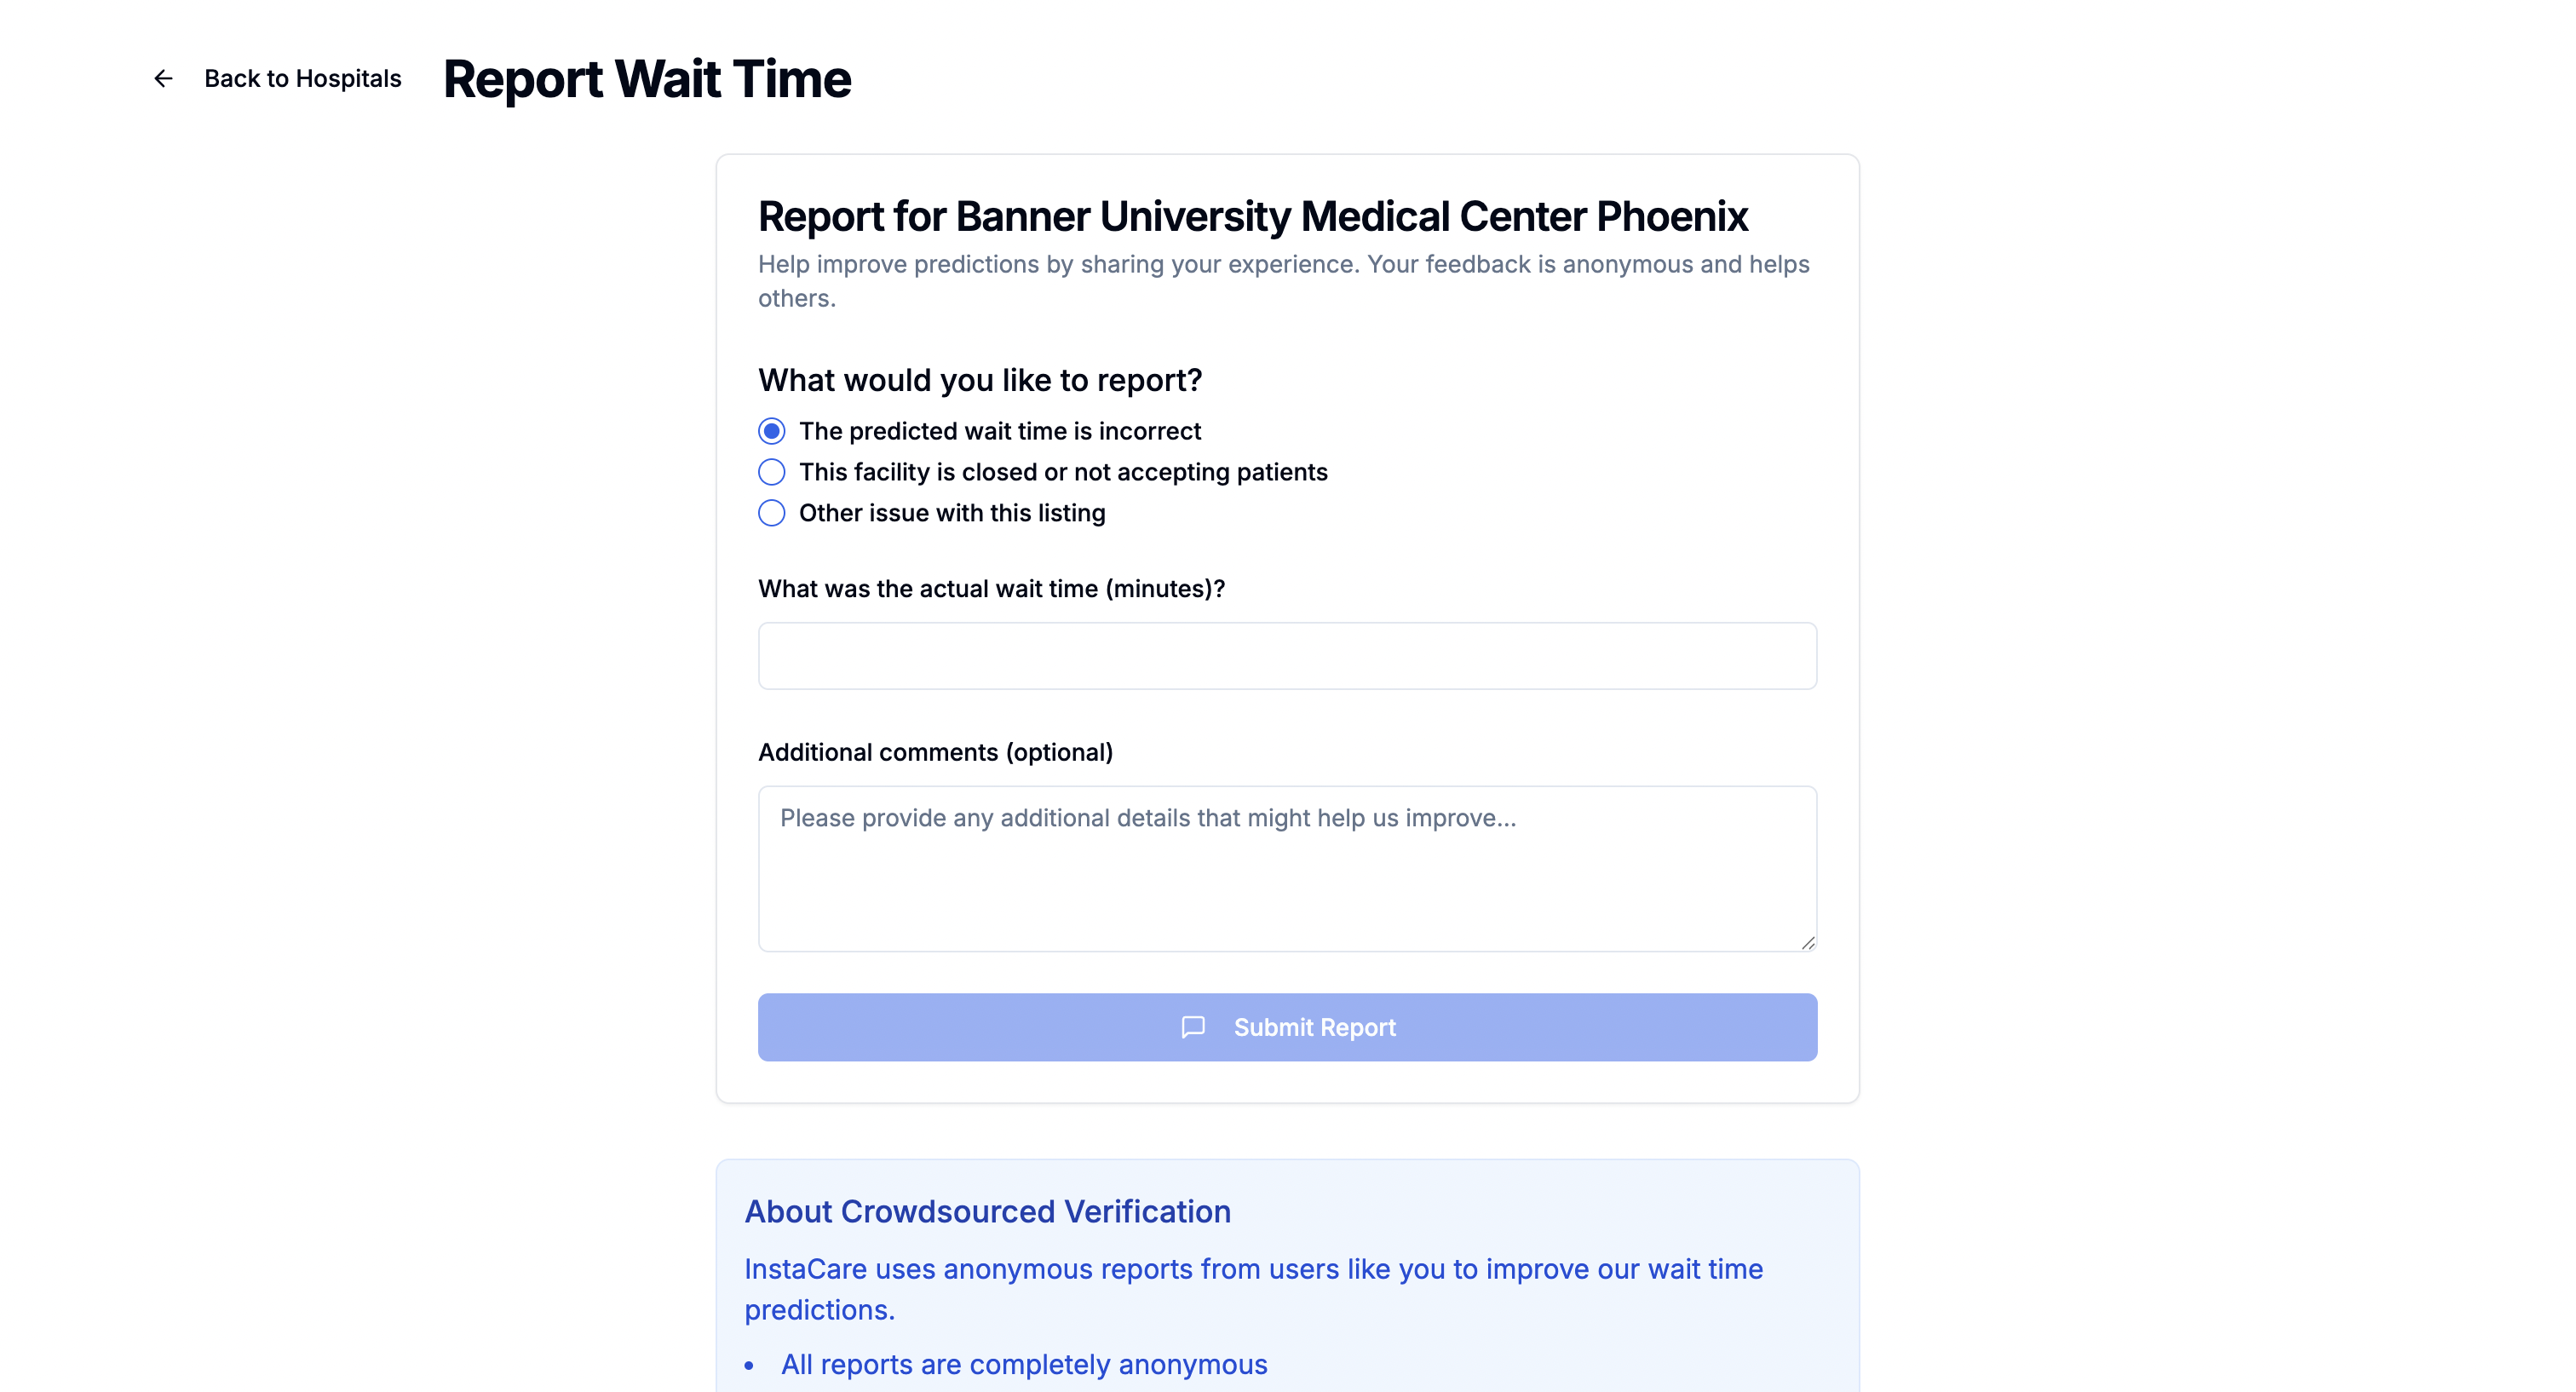Click 'This facility is closed or not accepting patients' label

click(x=1063, y=472)
